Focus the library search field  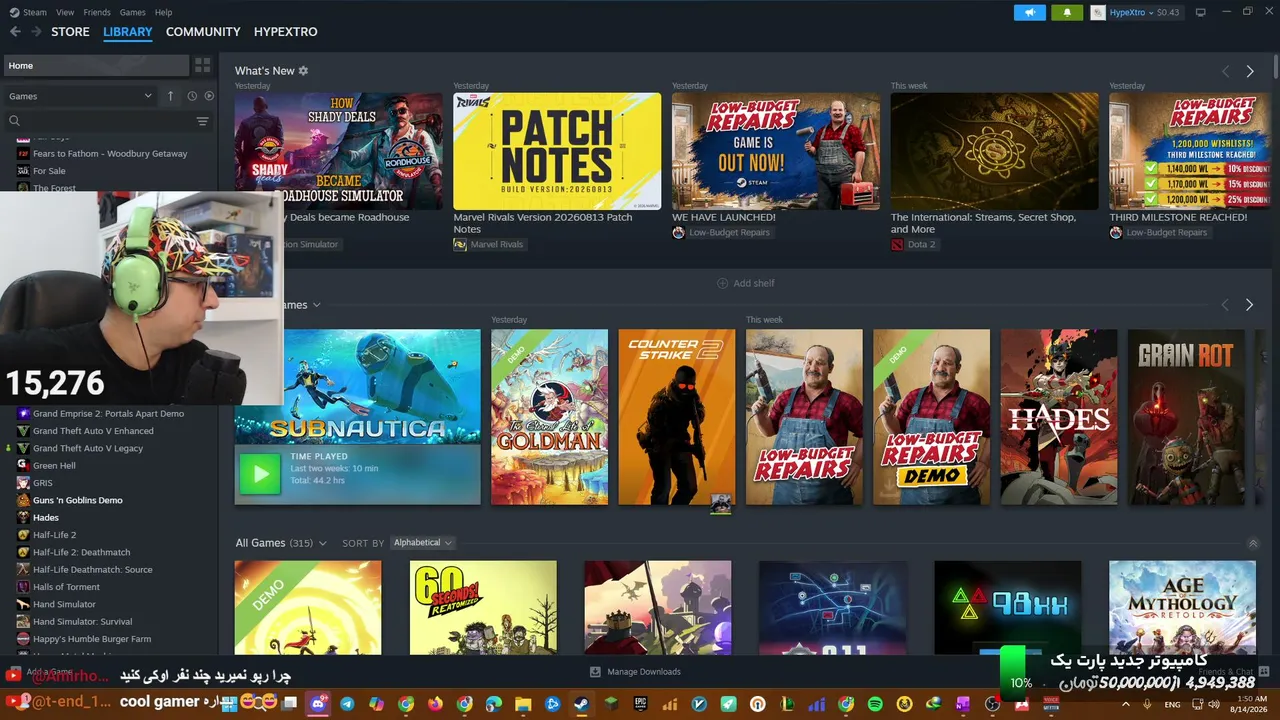pyautogui.click(x=100, y=121)
